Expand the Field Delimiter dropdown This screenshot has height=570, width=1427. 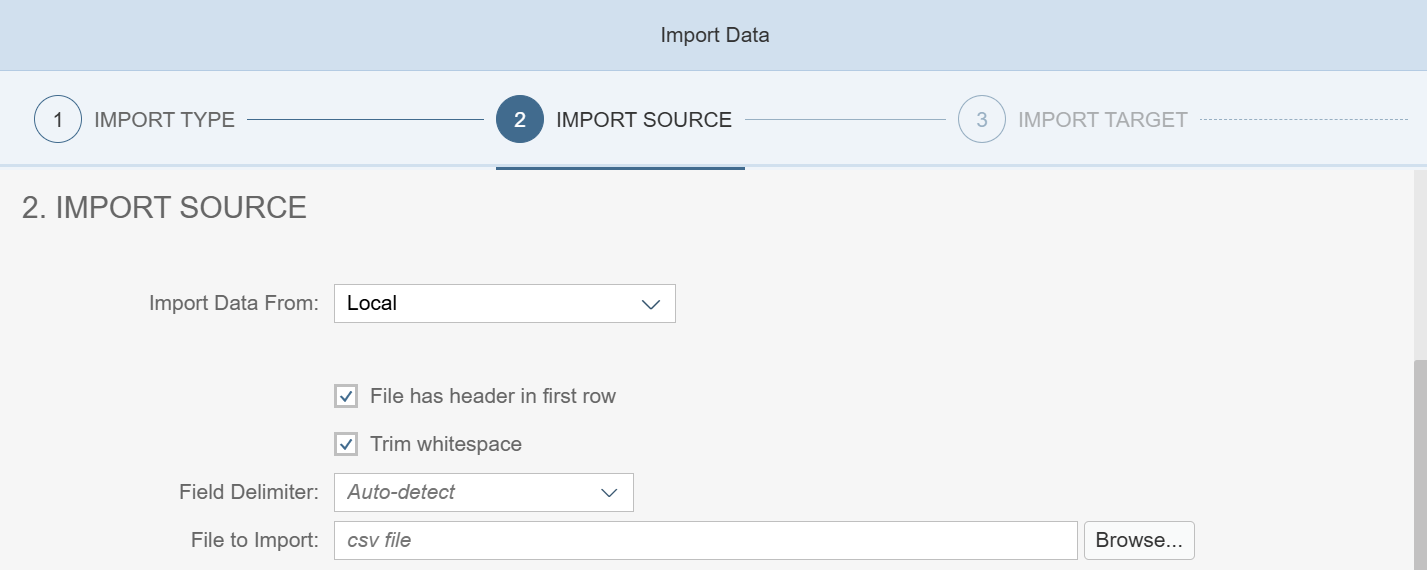pyautogui.click(x=483, y=492)
